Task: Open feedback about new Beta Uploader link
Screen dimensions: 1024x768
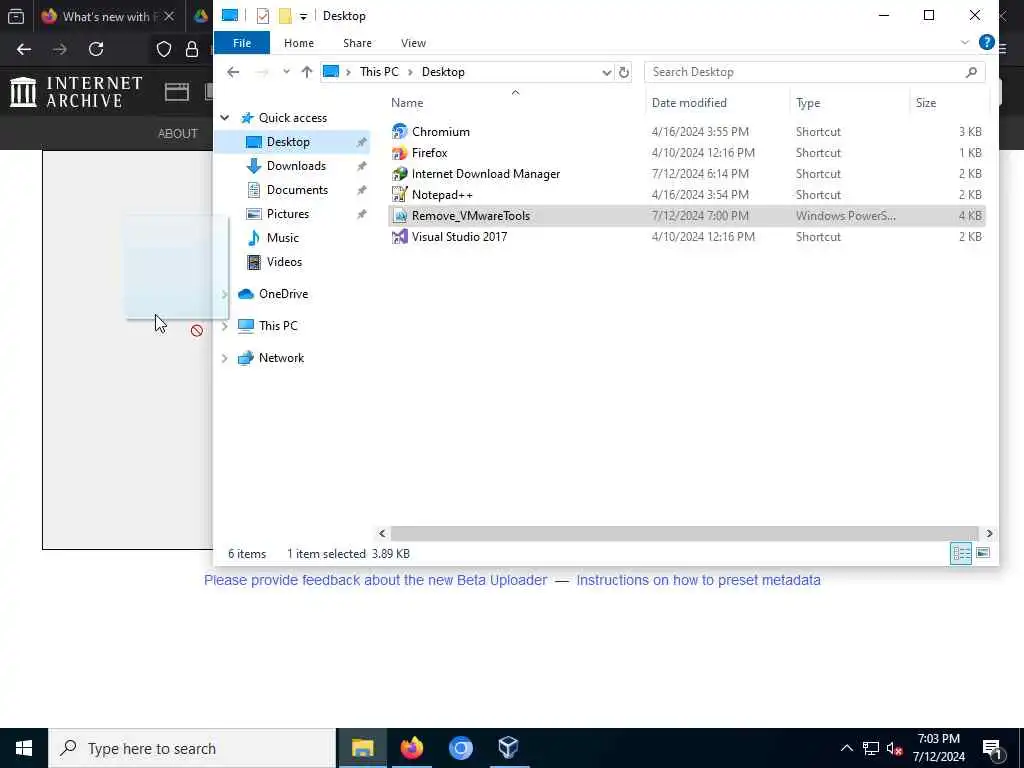Action: pos(376,580)
